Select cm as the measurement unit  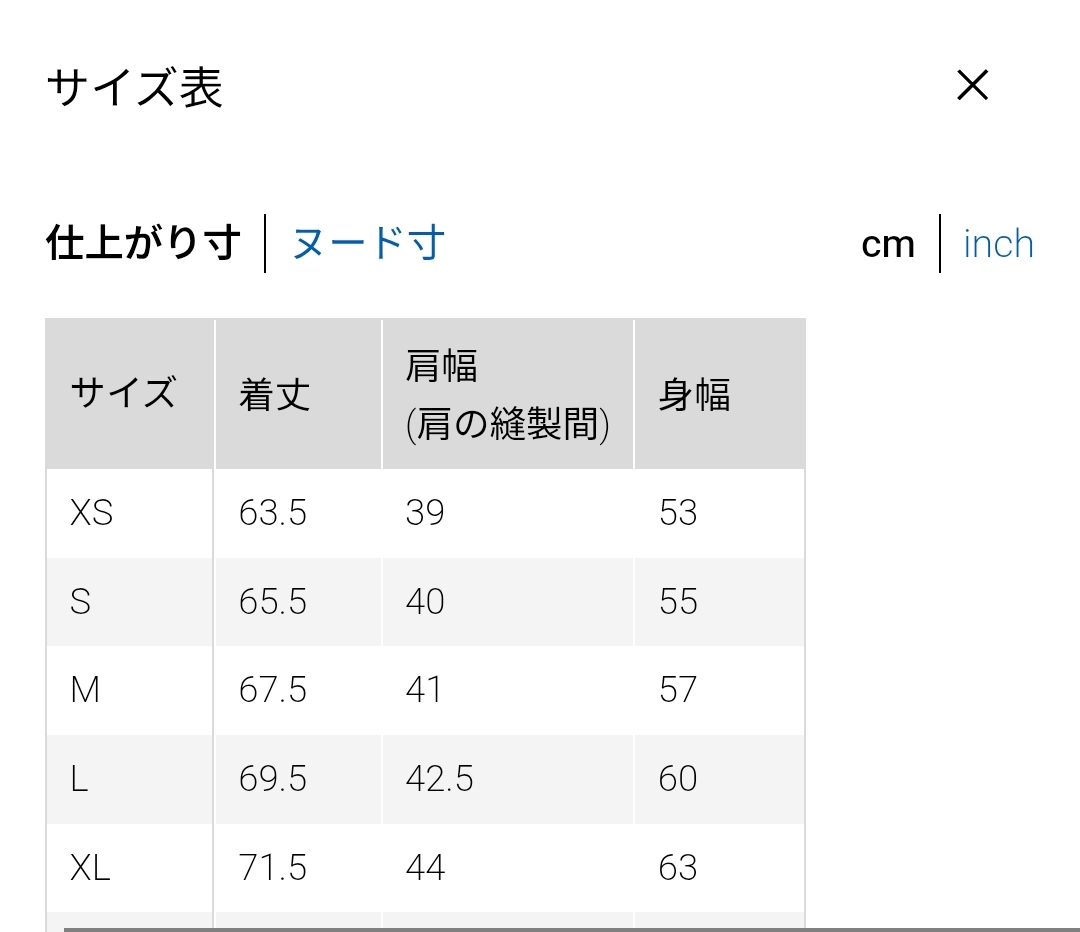tap(887, 244)
